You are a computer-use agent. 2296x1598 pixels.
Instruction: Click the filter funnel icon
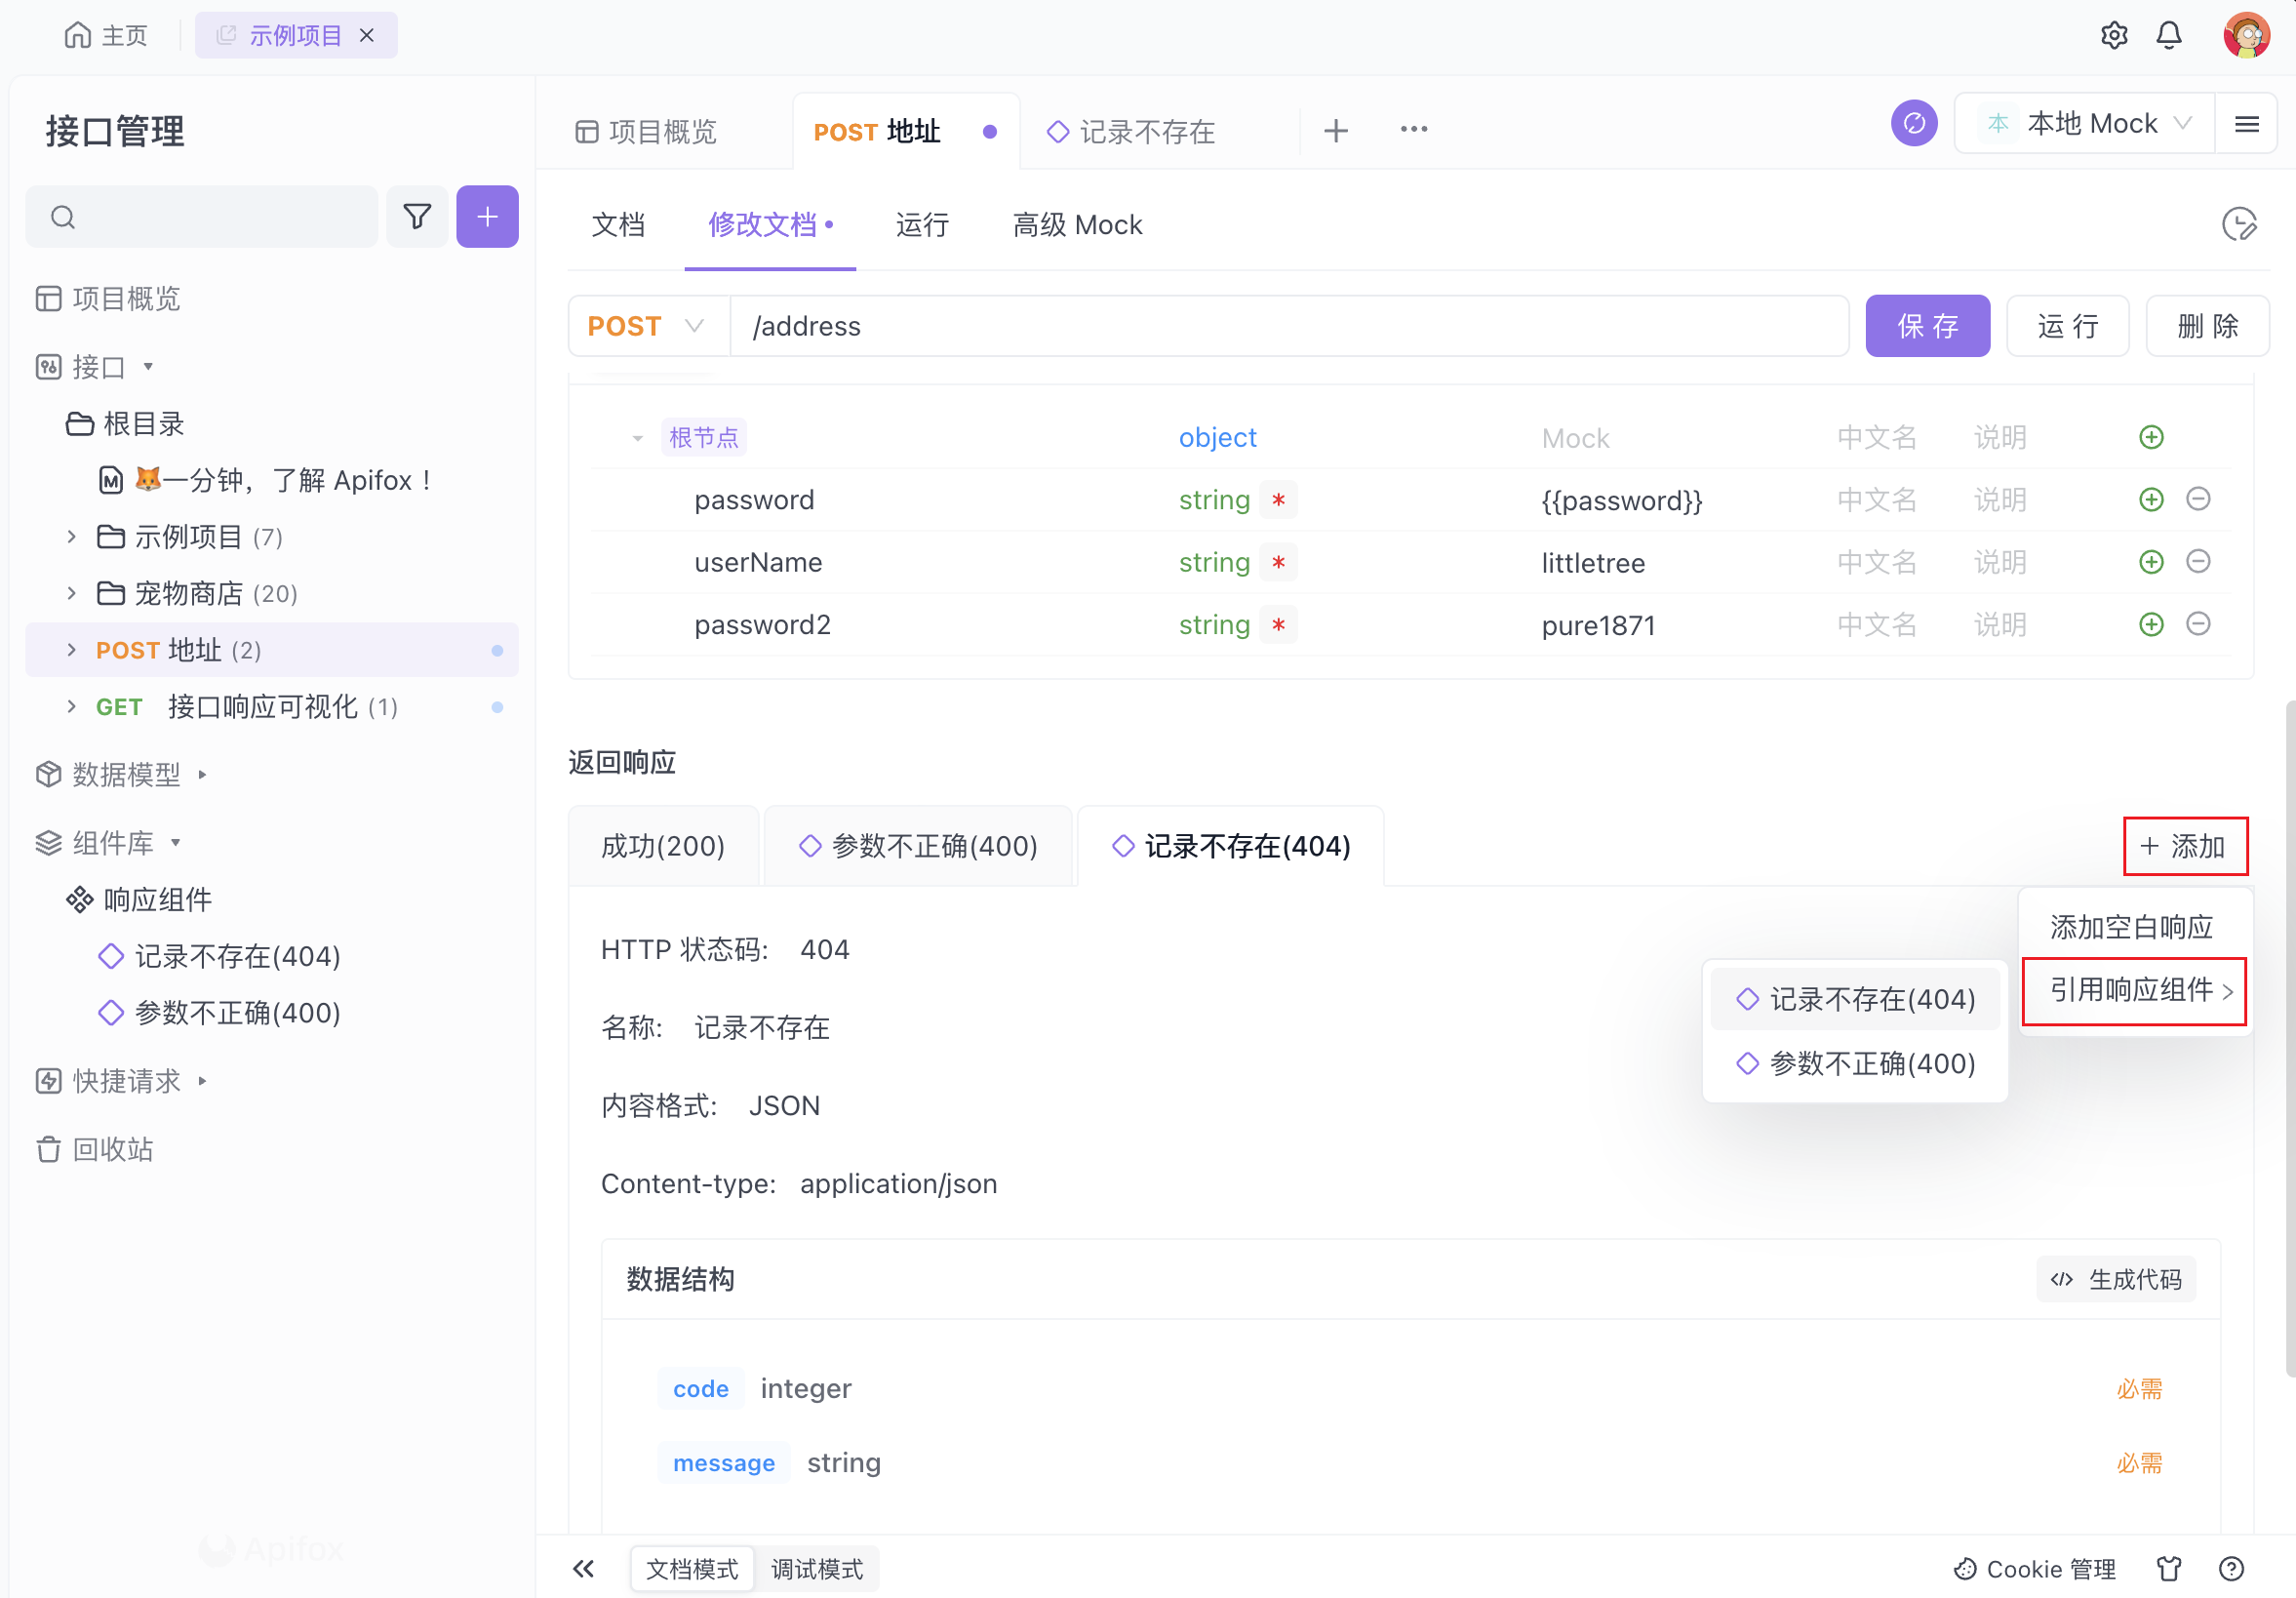pos(417,217)
